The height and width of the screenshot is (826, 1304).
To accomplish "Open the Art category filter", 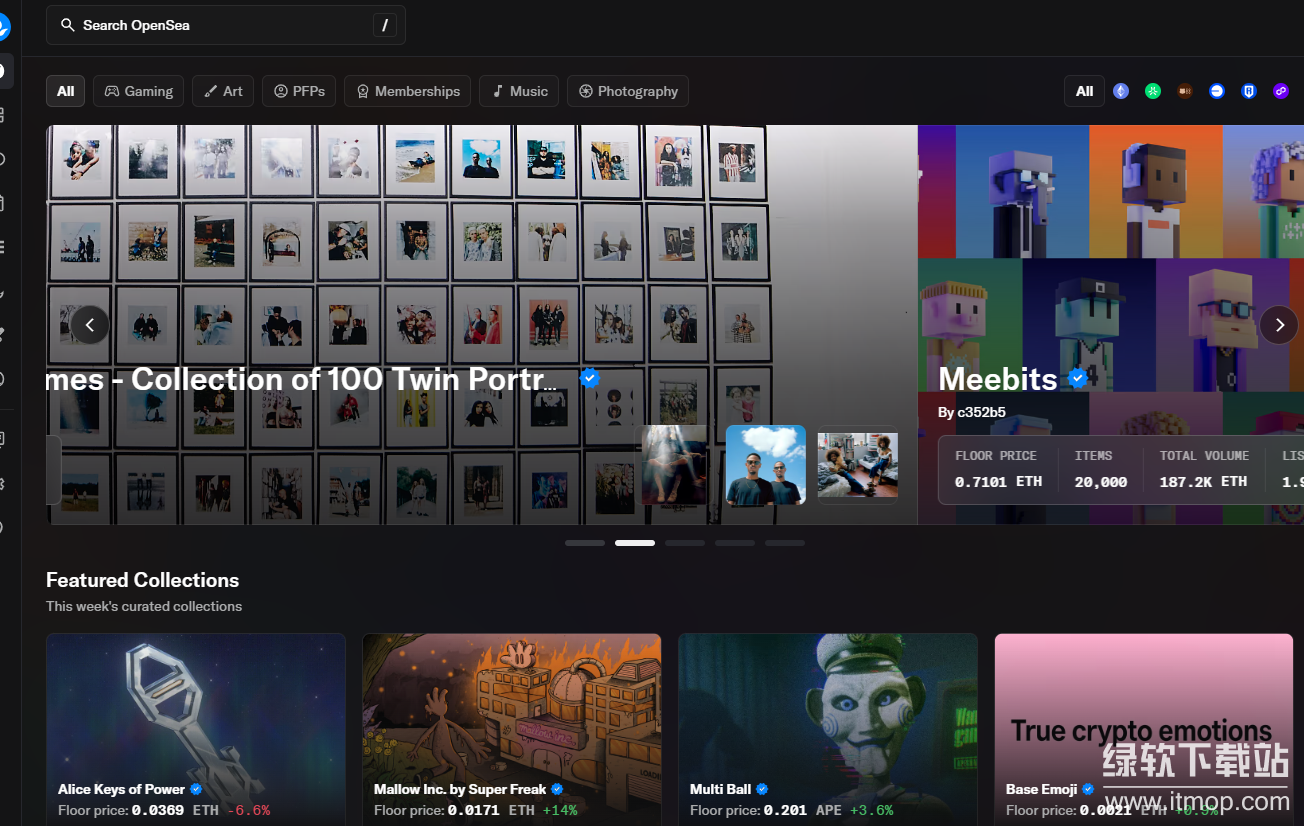I will (x=223, y=91).
